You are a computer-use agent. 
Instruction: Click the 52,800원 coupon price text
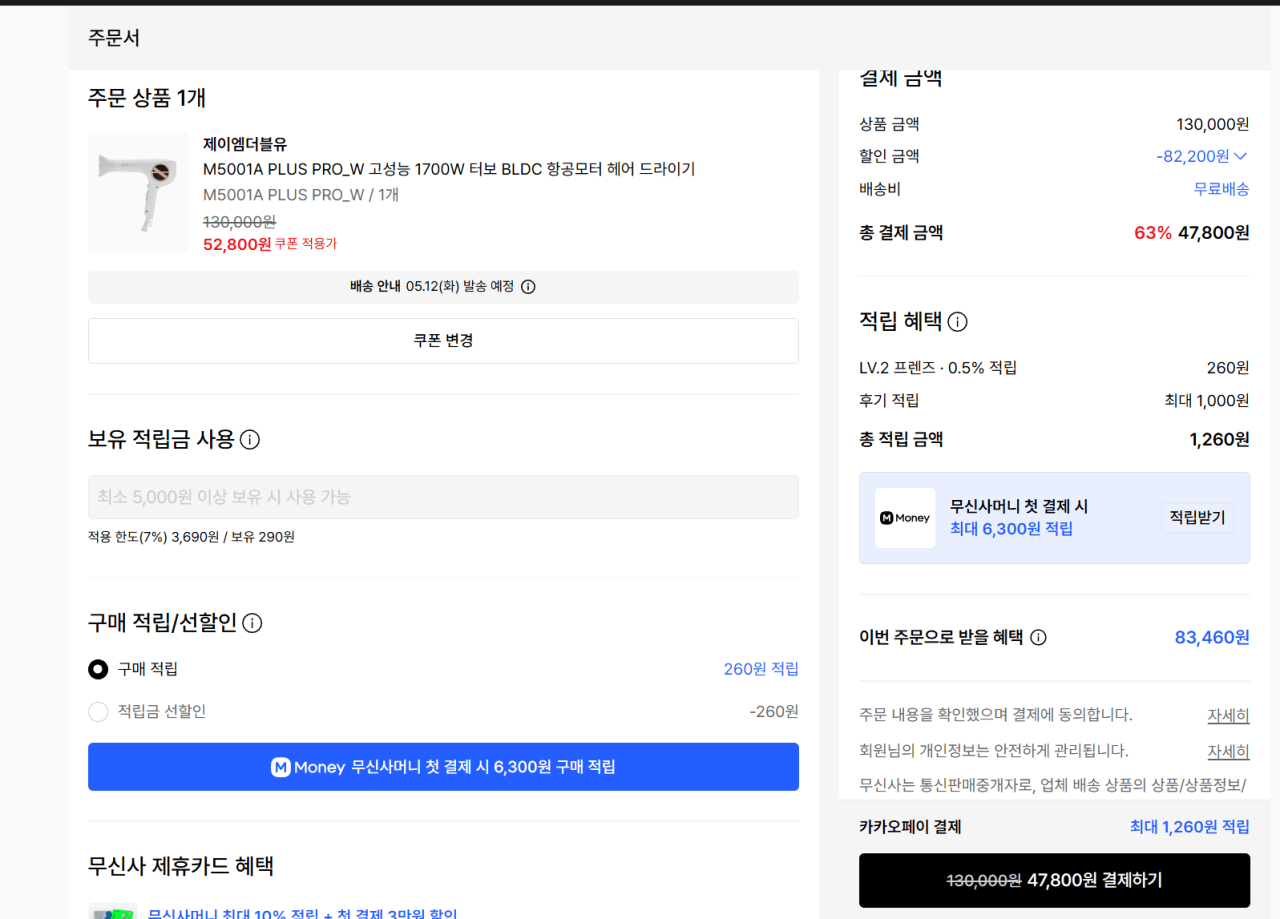(237, 244)
